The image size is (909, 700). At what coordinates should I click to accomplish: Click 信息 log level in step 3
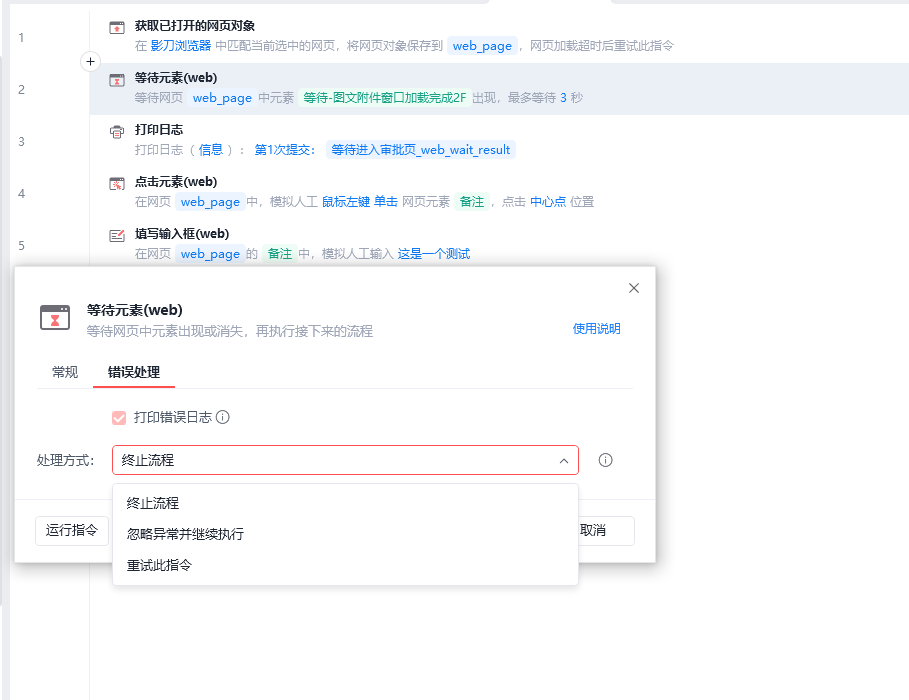[211, 150]
